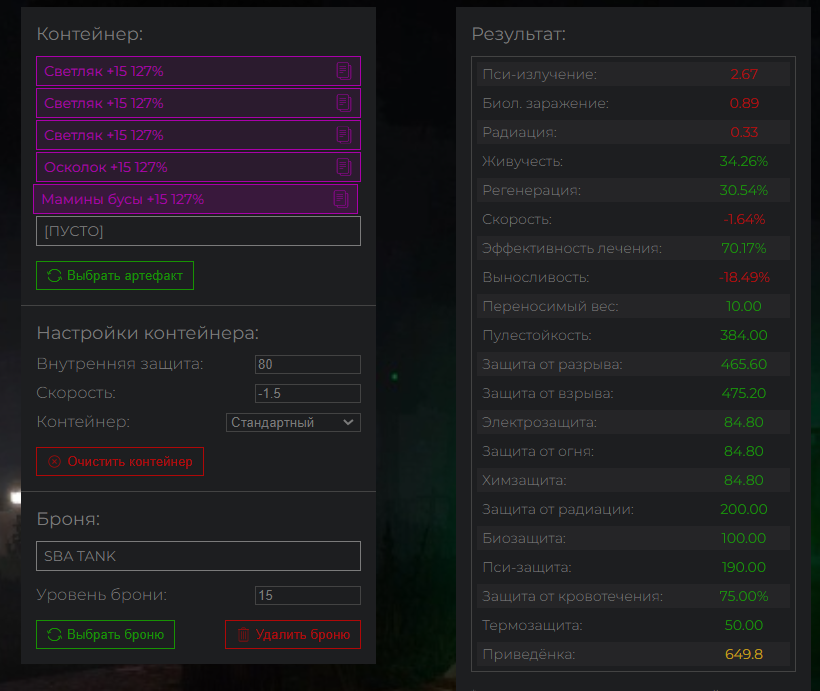This screenshot has height=691, width=820.
Task: Click the refresh icon in Выбрать артефакт
Action: point(54,276)
